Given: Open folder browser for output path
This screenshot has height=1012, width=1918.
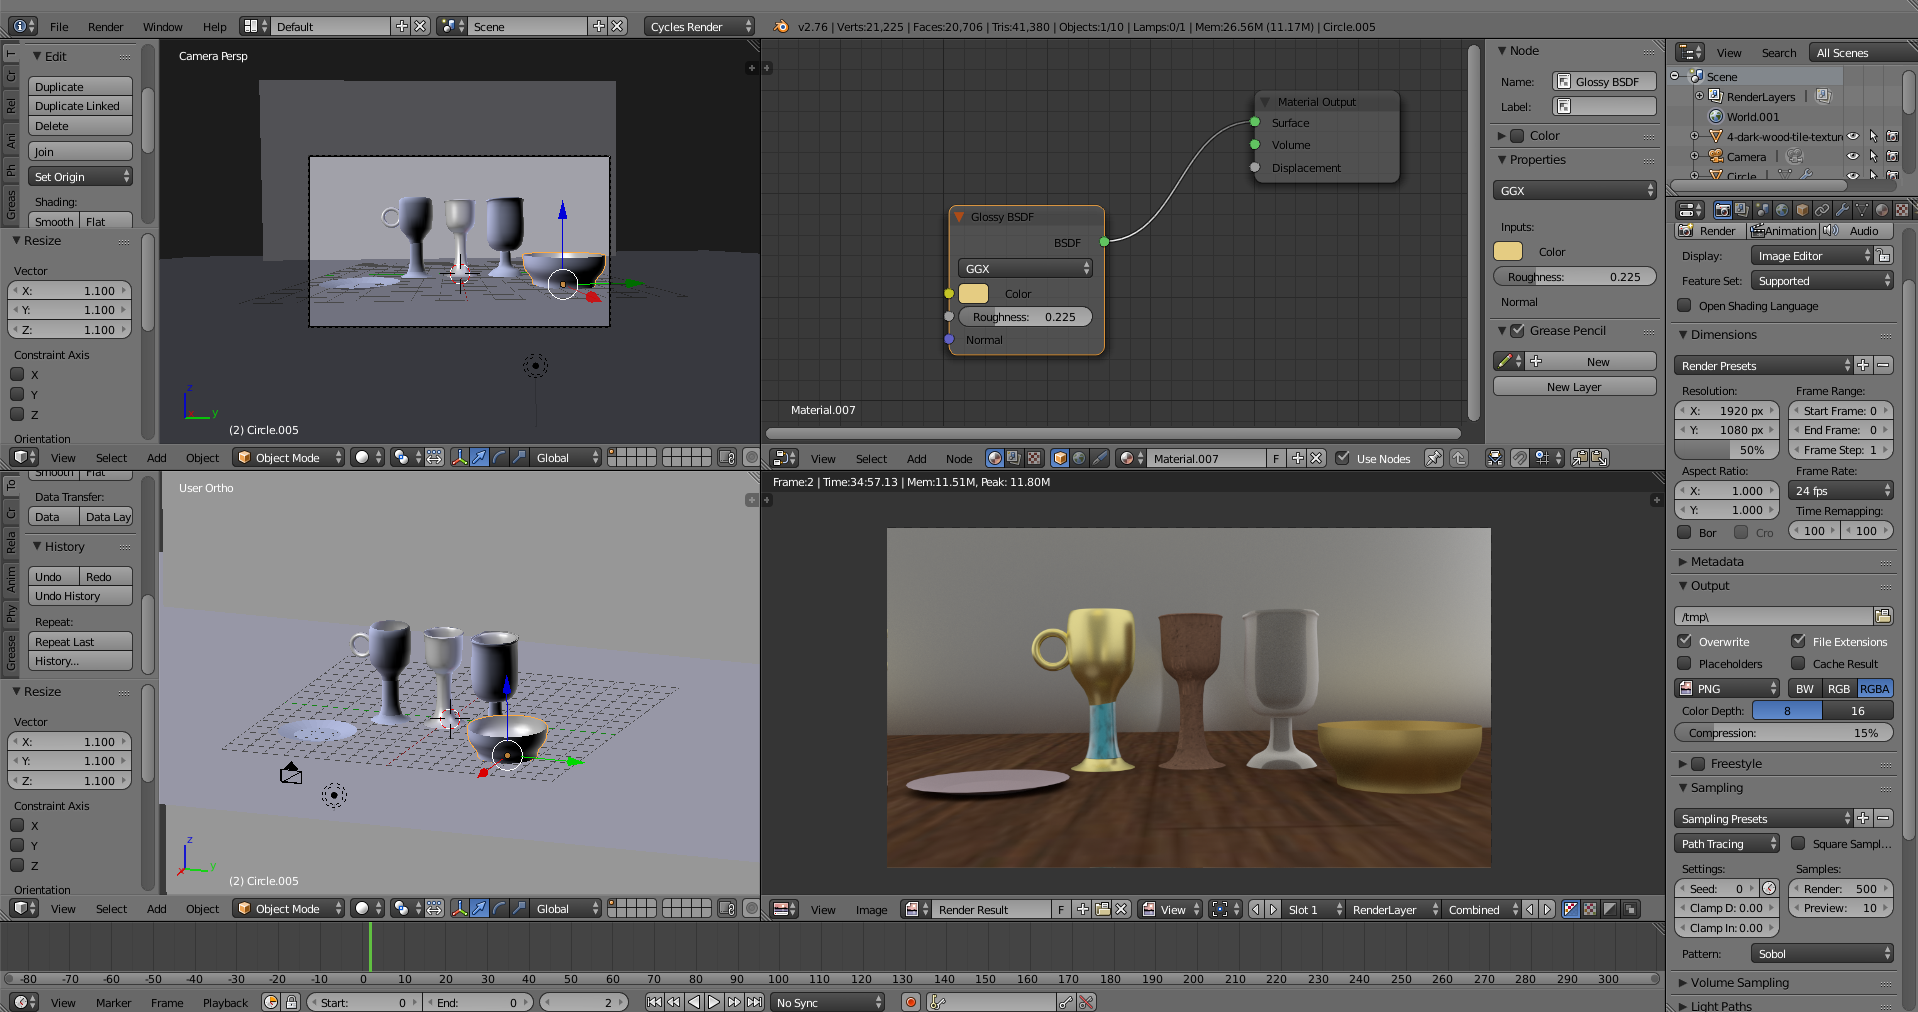Looking at the screenshot, I should 1883,616.
